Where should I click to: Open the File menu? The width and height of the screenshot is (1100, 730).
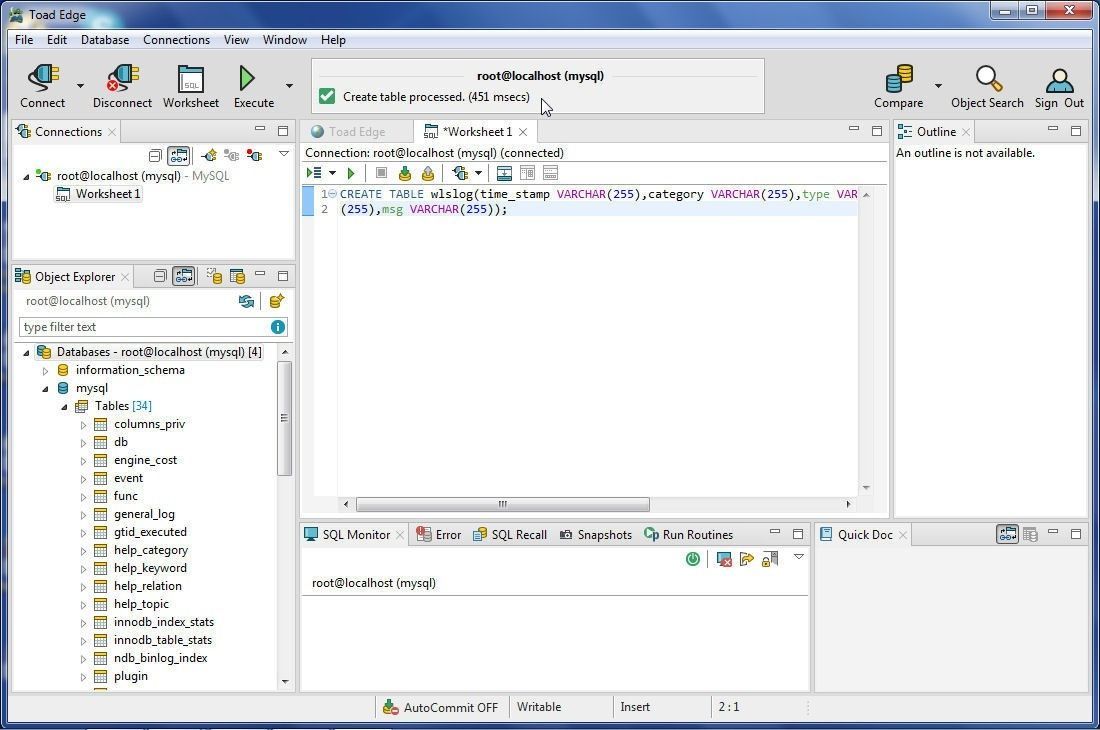pos(24,40)
